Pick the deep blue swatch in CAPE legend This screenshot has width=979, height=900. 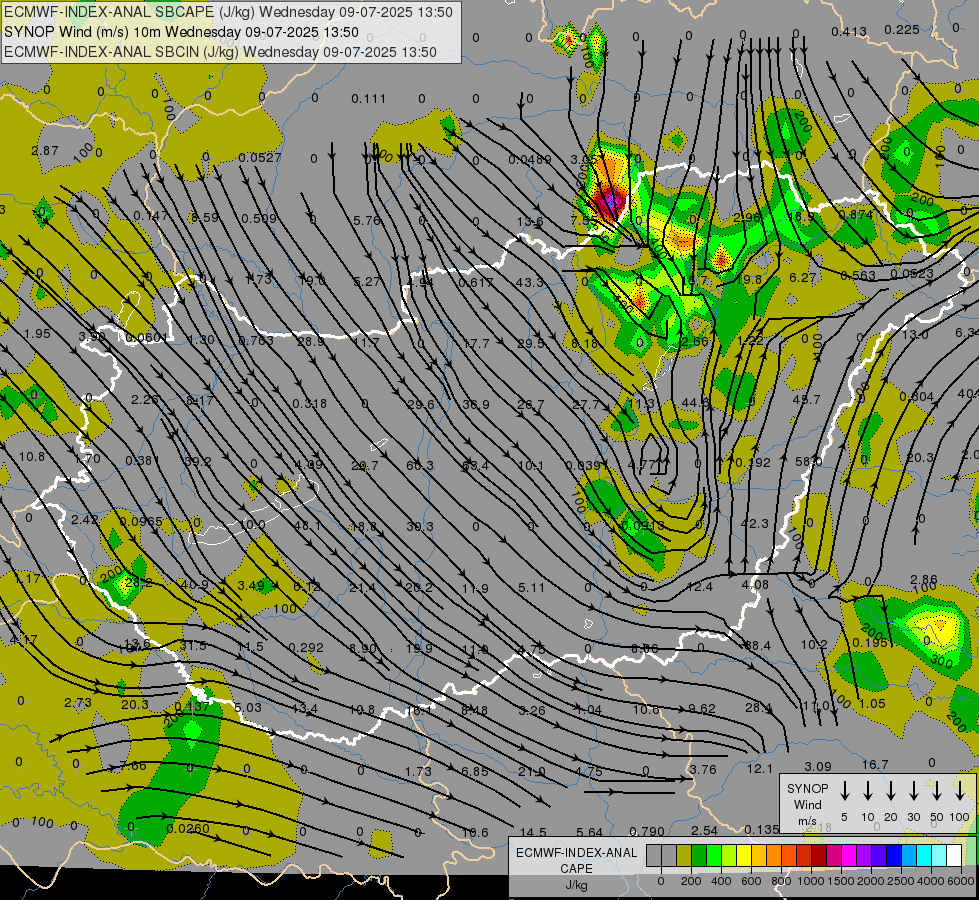[894, 855]
